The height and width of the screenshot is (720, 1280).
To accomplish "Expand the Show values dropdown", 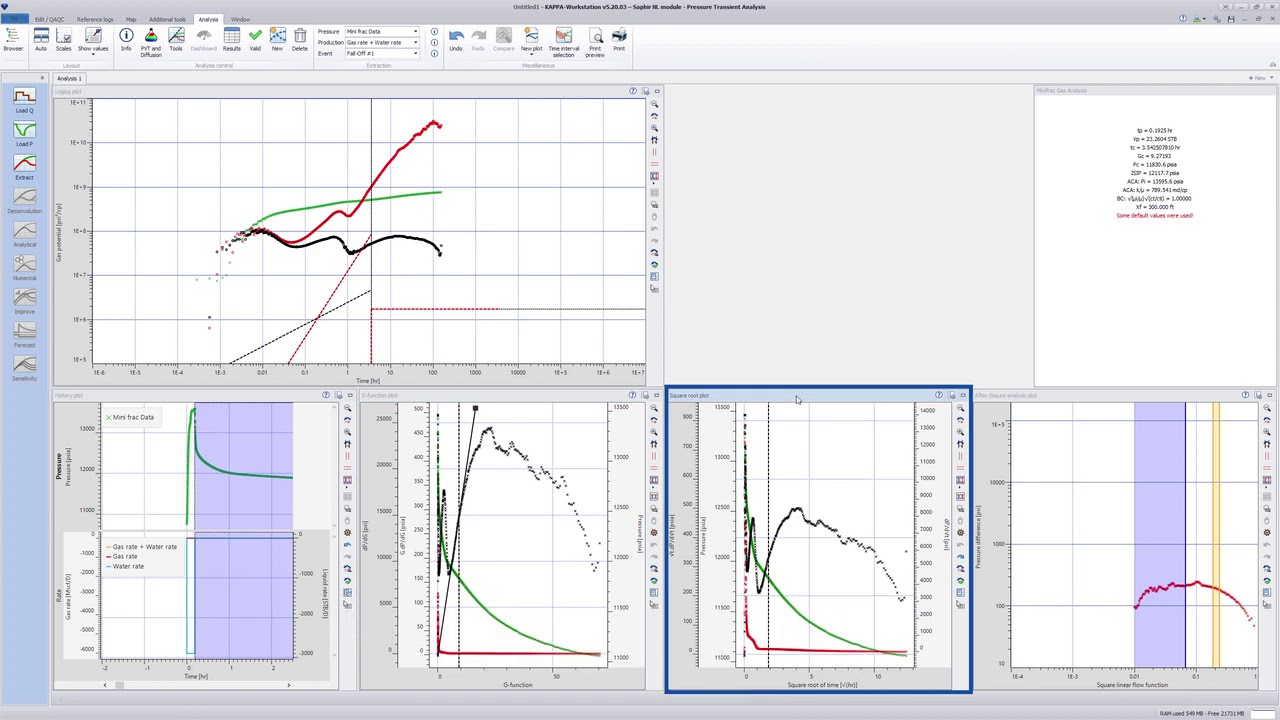I will (93, 54).
